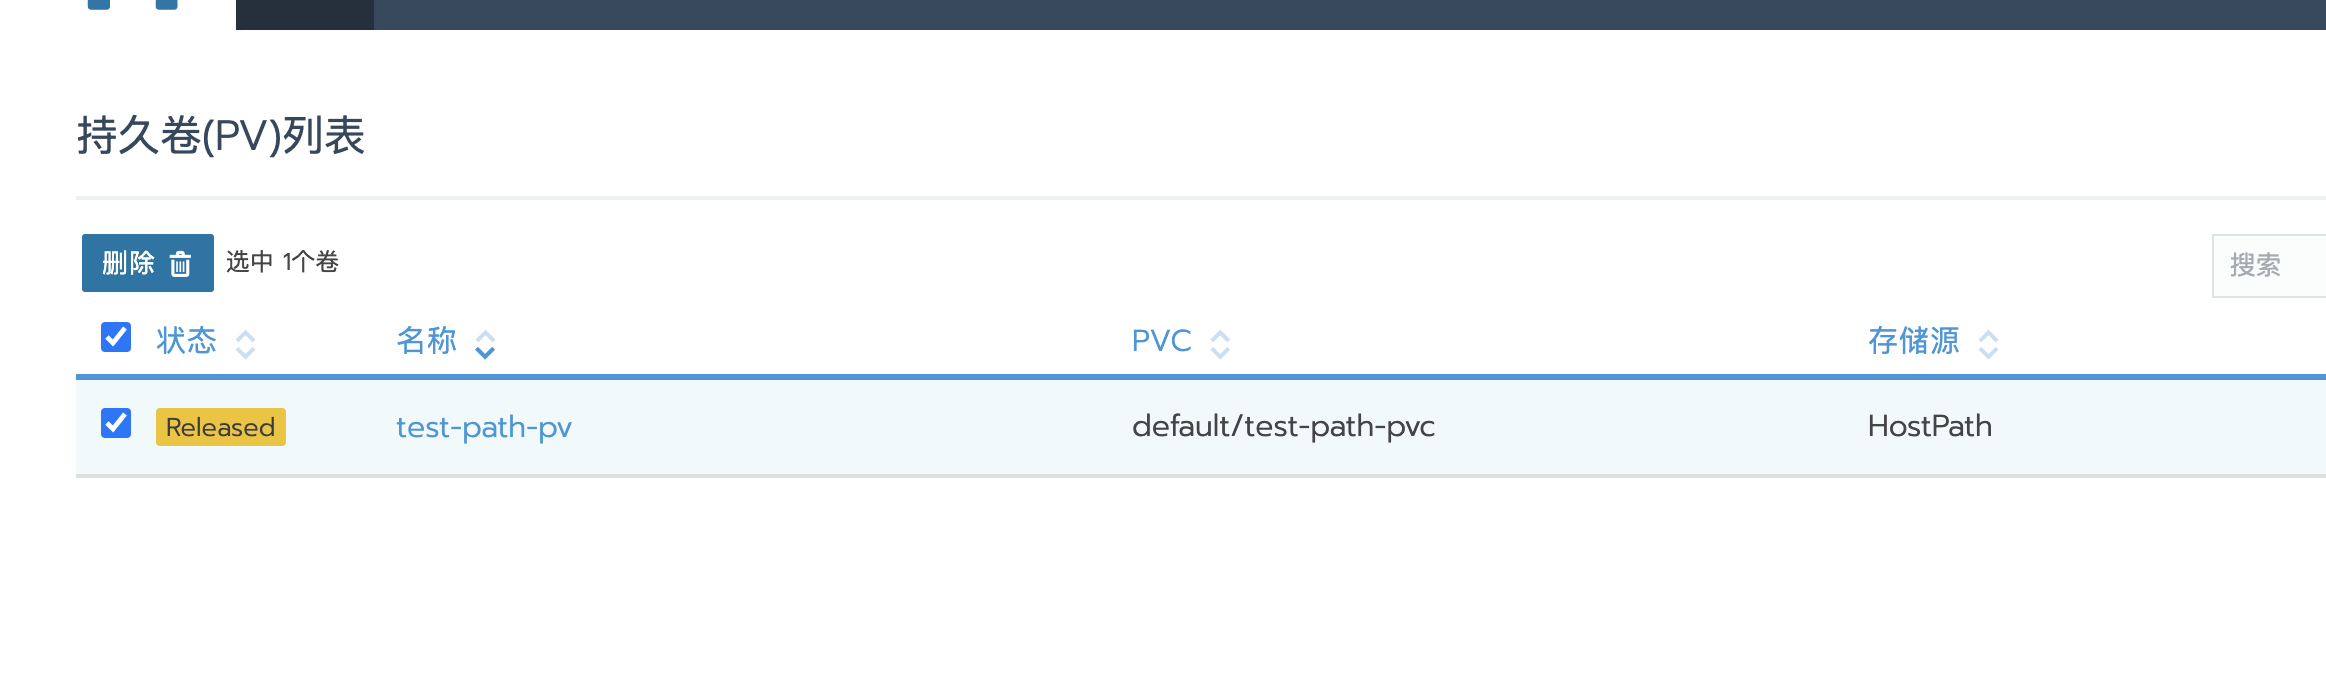
Task: Click the 状态 column header label
Action: point(186,341)
